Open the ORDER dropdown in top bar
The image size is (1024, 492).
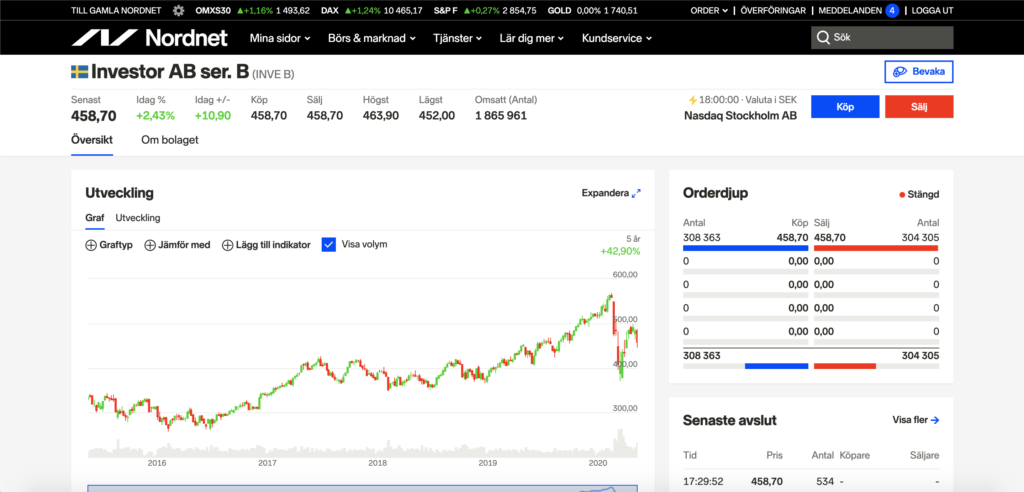click(709, 10)
